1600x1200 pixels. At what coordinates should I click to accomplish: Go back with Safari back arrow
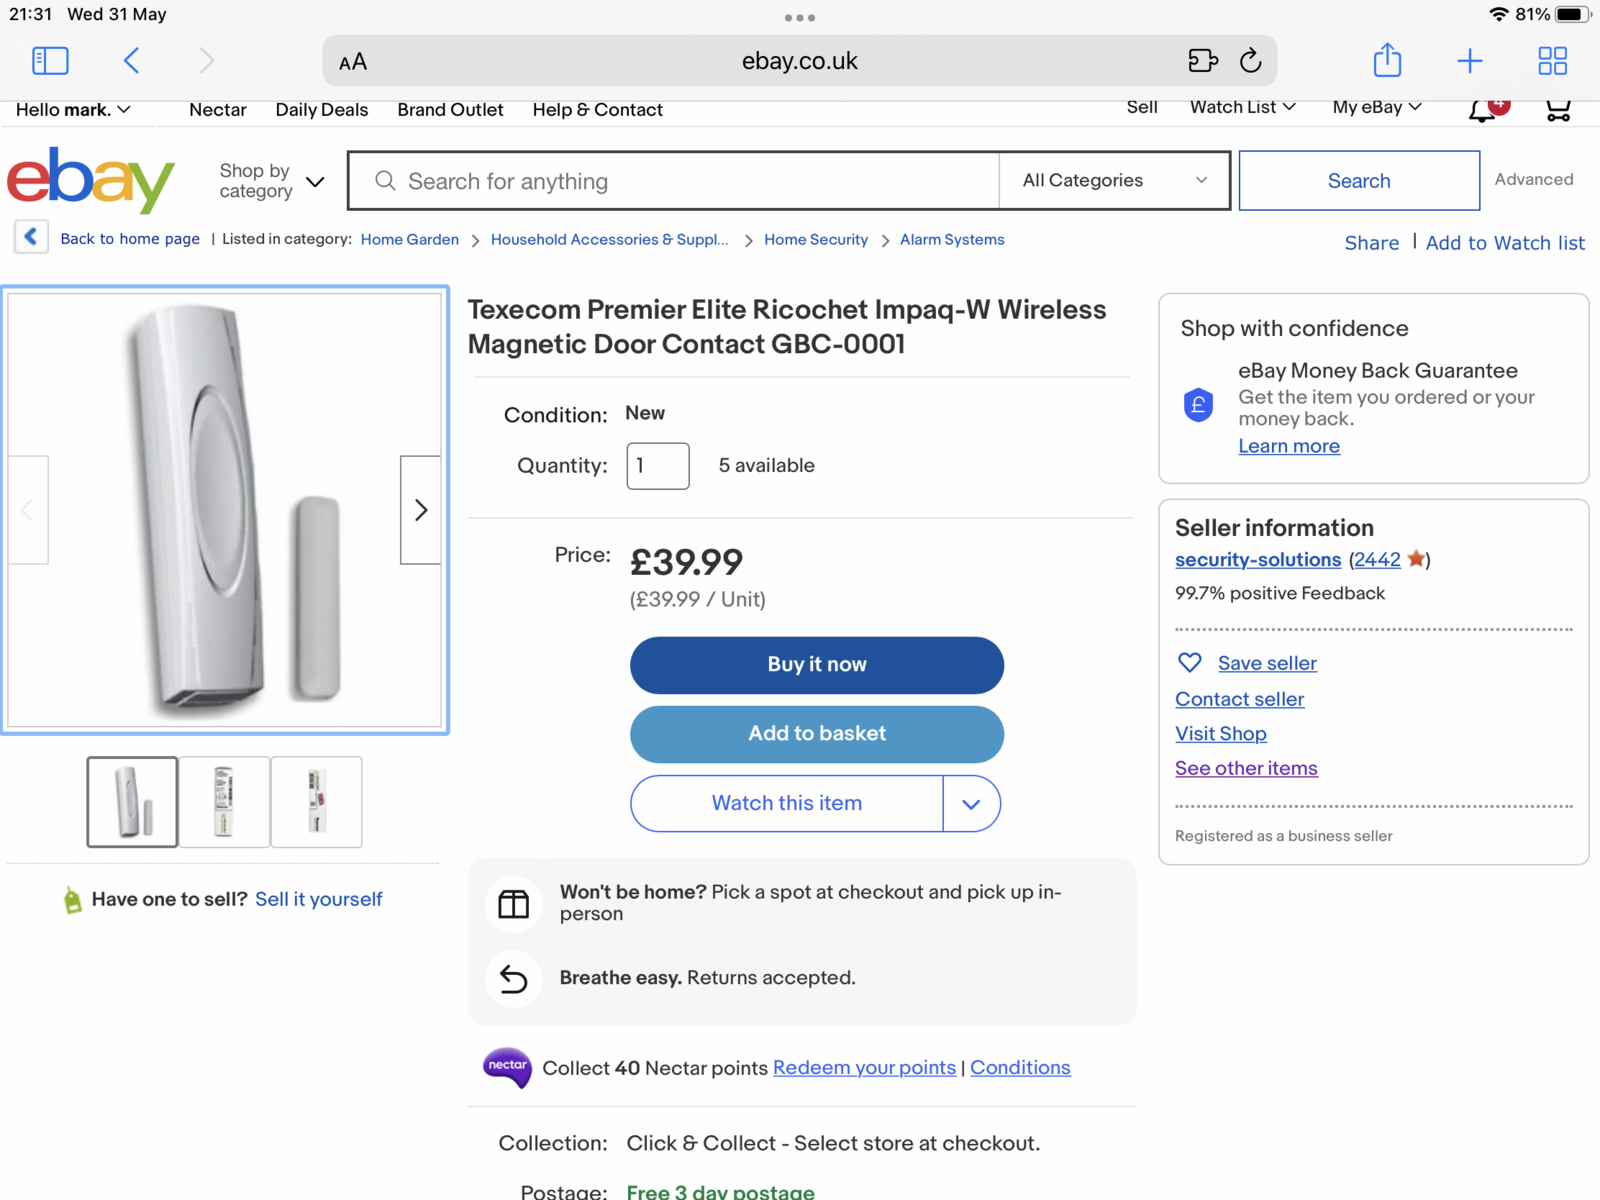point(132,61)
